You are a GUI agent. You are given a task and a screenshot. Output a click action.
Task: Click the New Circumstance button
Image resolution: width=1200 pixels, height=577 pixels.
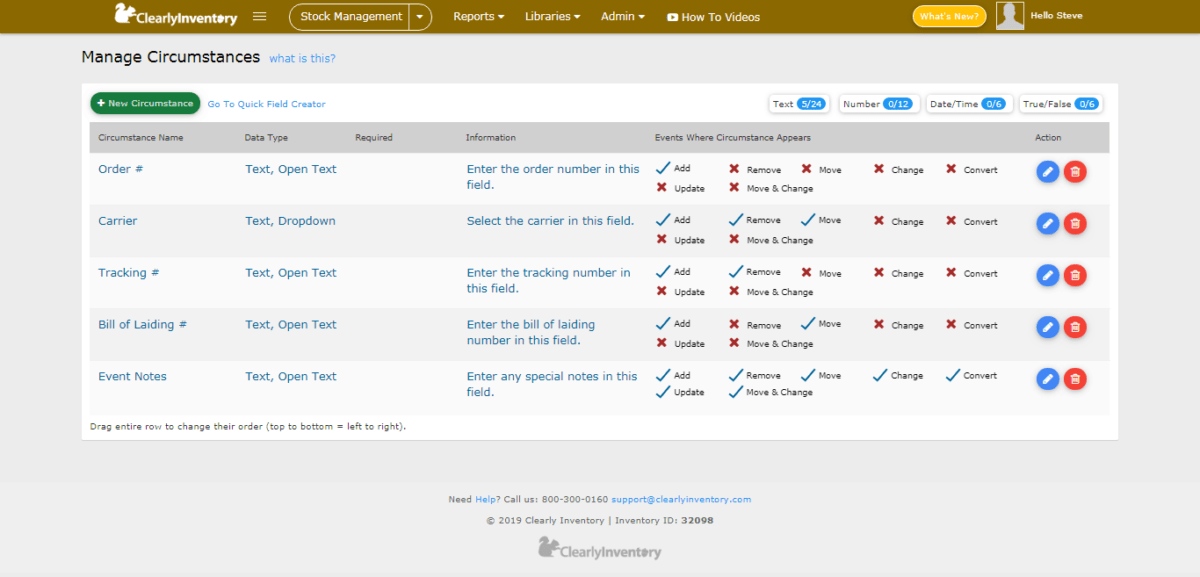pos(144,102)
